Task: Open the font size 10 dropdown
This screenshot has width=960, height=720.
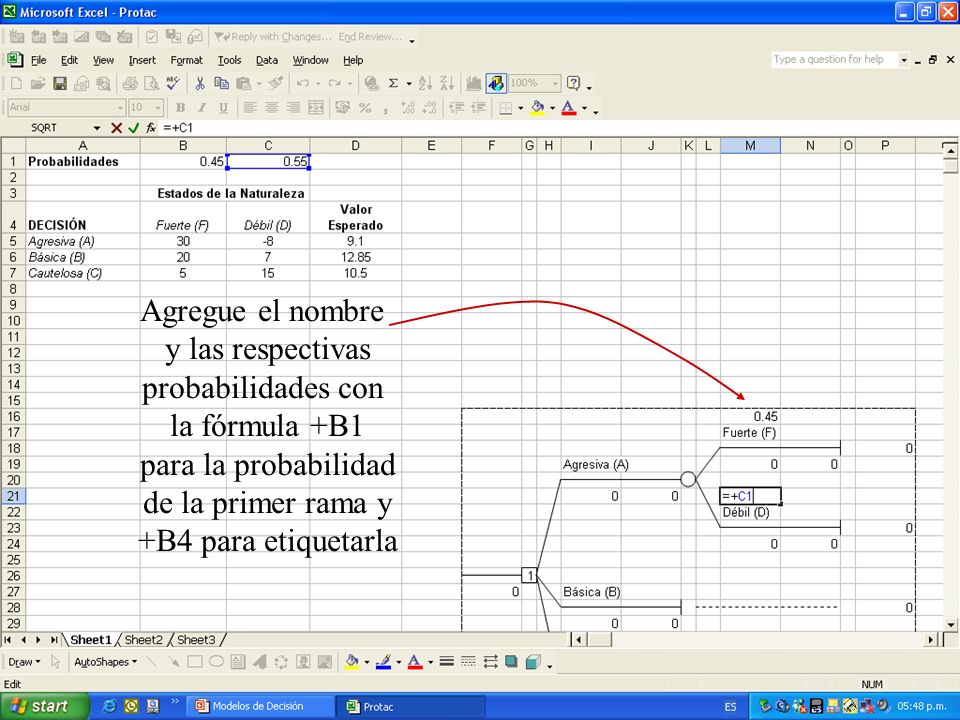Action: click(x=158, y=108)
